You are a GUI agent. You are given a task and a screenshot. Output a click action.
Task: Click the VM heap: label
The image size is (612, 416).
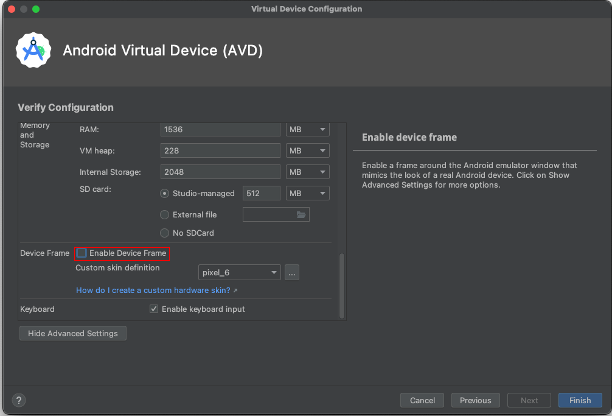97,151
